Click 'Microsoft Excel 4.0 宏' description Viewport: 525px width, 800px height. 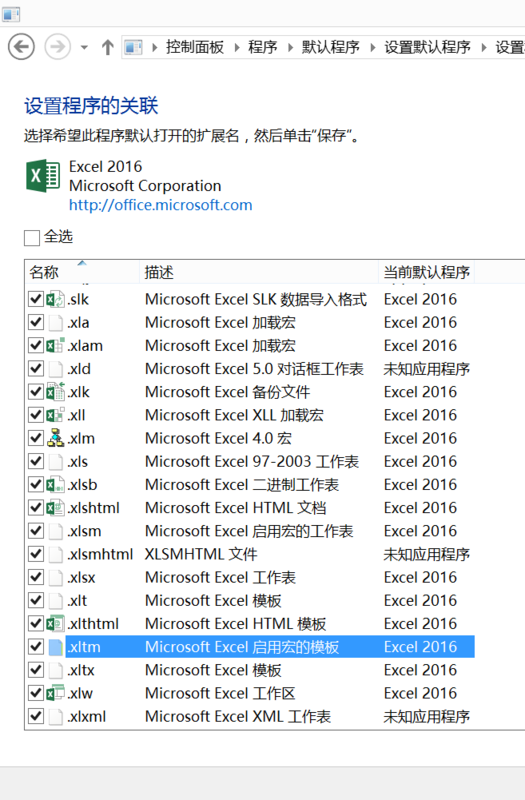pos(218,438)
